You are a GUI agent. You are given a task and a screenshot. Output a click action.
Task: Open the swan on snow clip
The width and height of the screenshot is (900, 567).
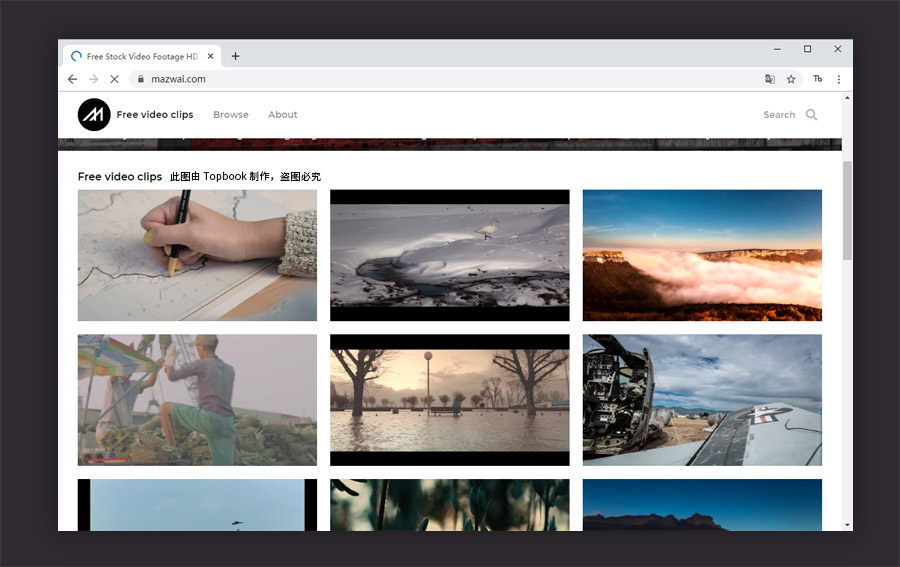(x=449, y=255)
